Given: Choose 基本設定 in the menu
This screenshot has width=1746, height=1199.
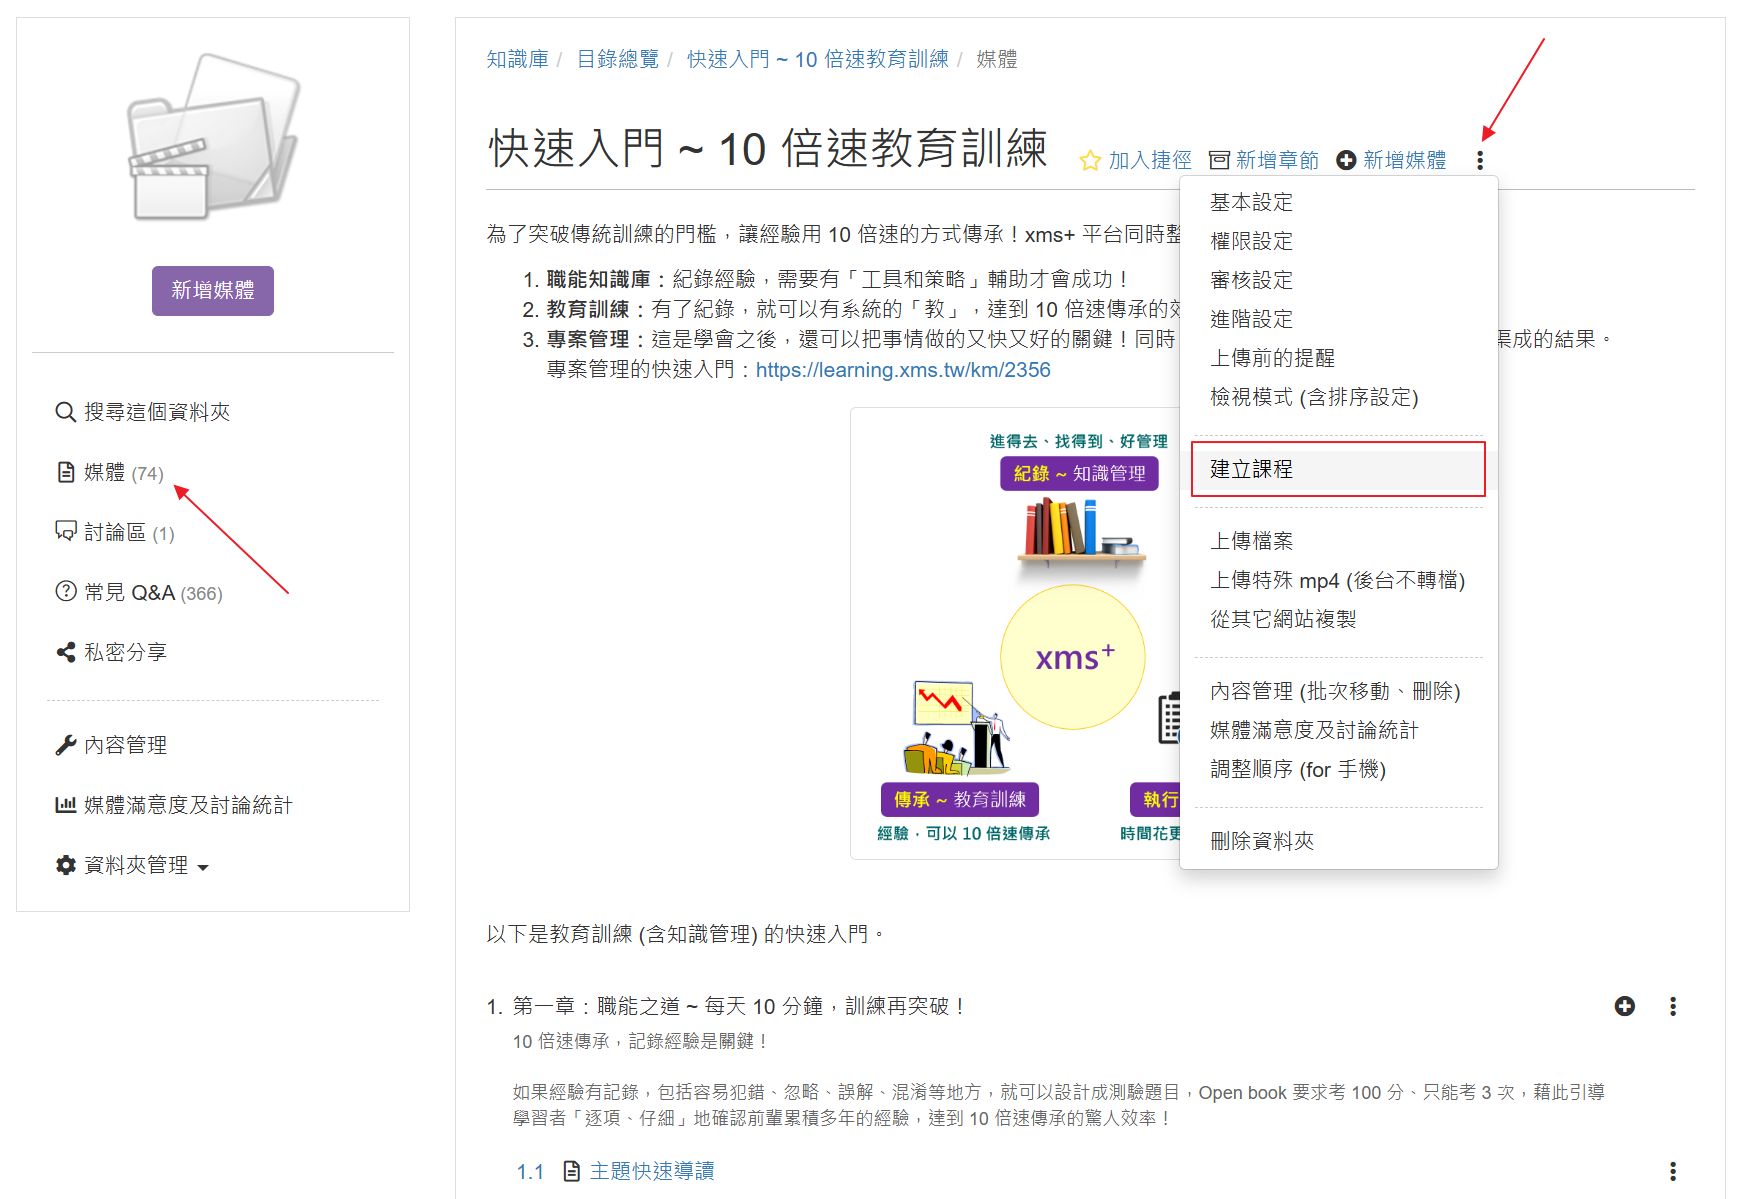Looking at the screenshot, I should pos(1251,202).
